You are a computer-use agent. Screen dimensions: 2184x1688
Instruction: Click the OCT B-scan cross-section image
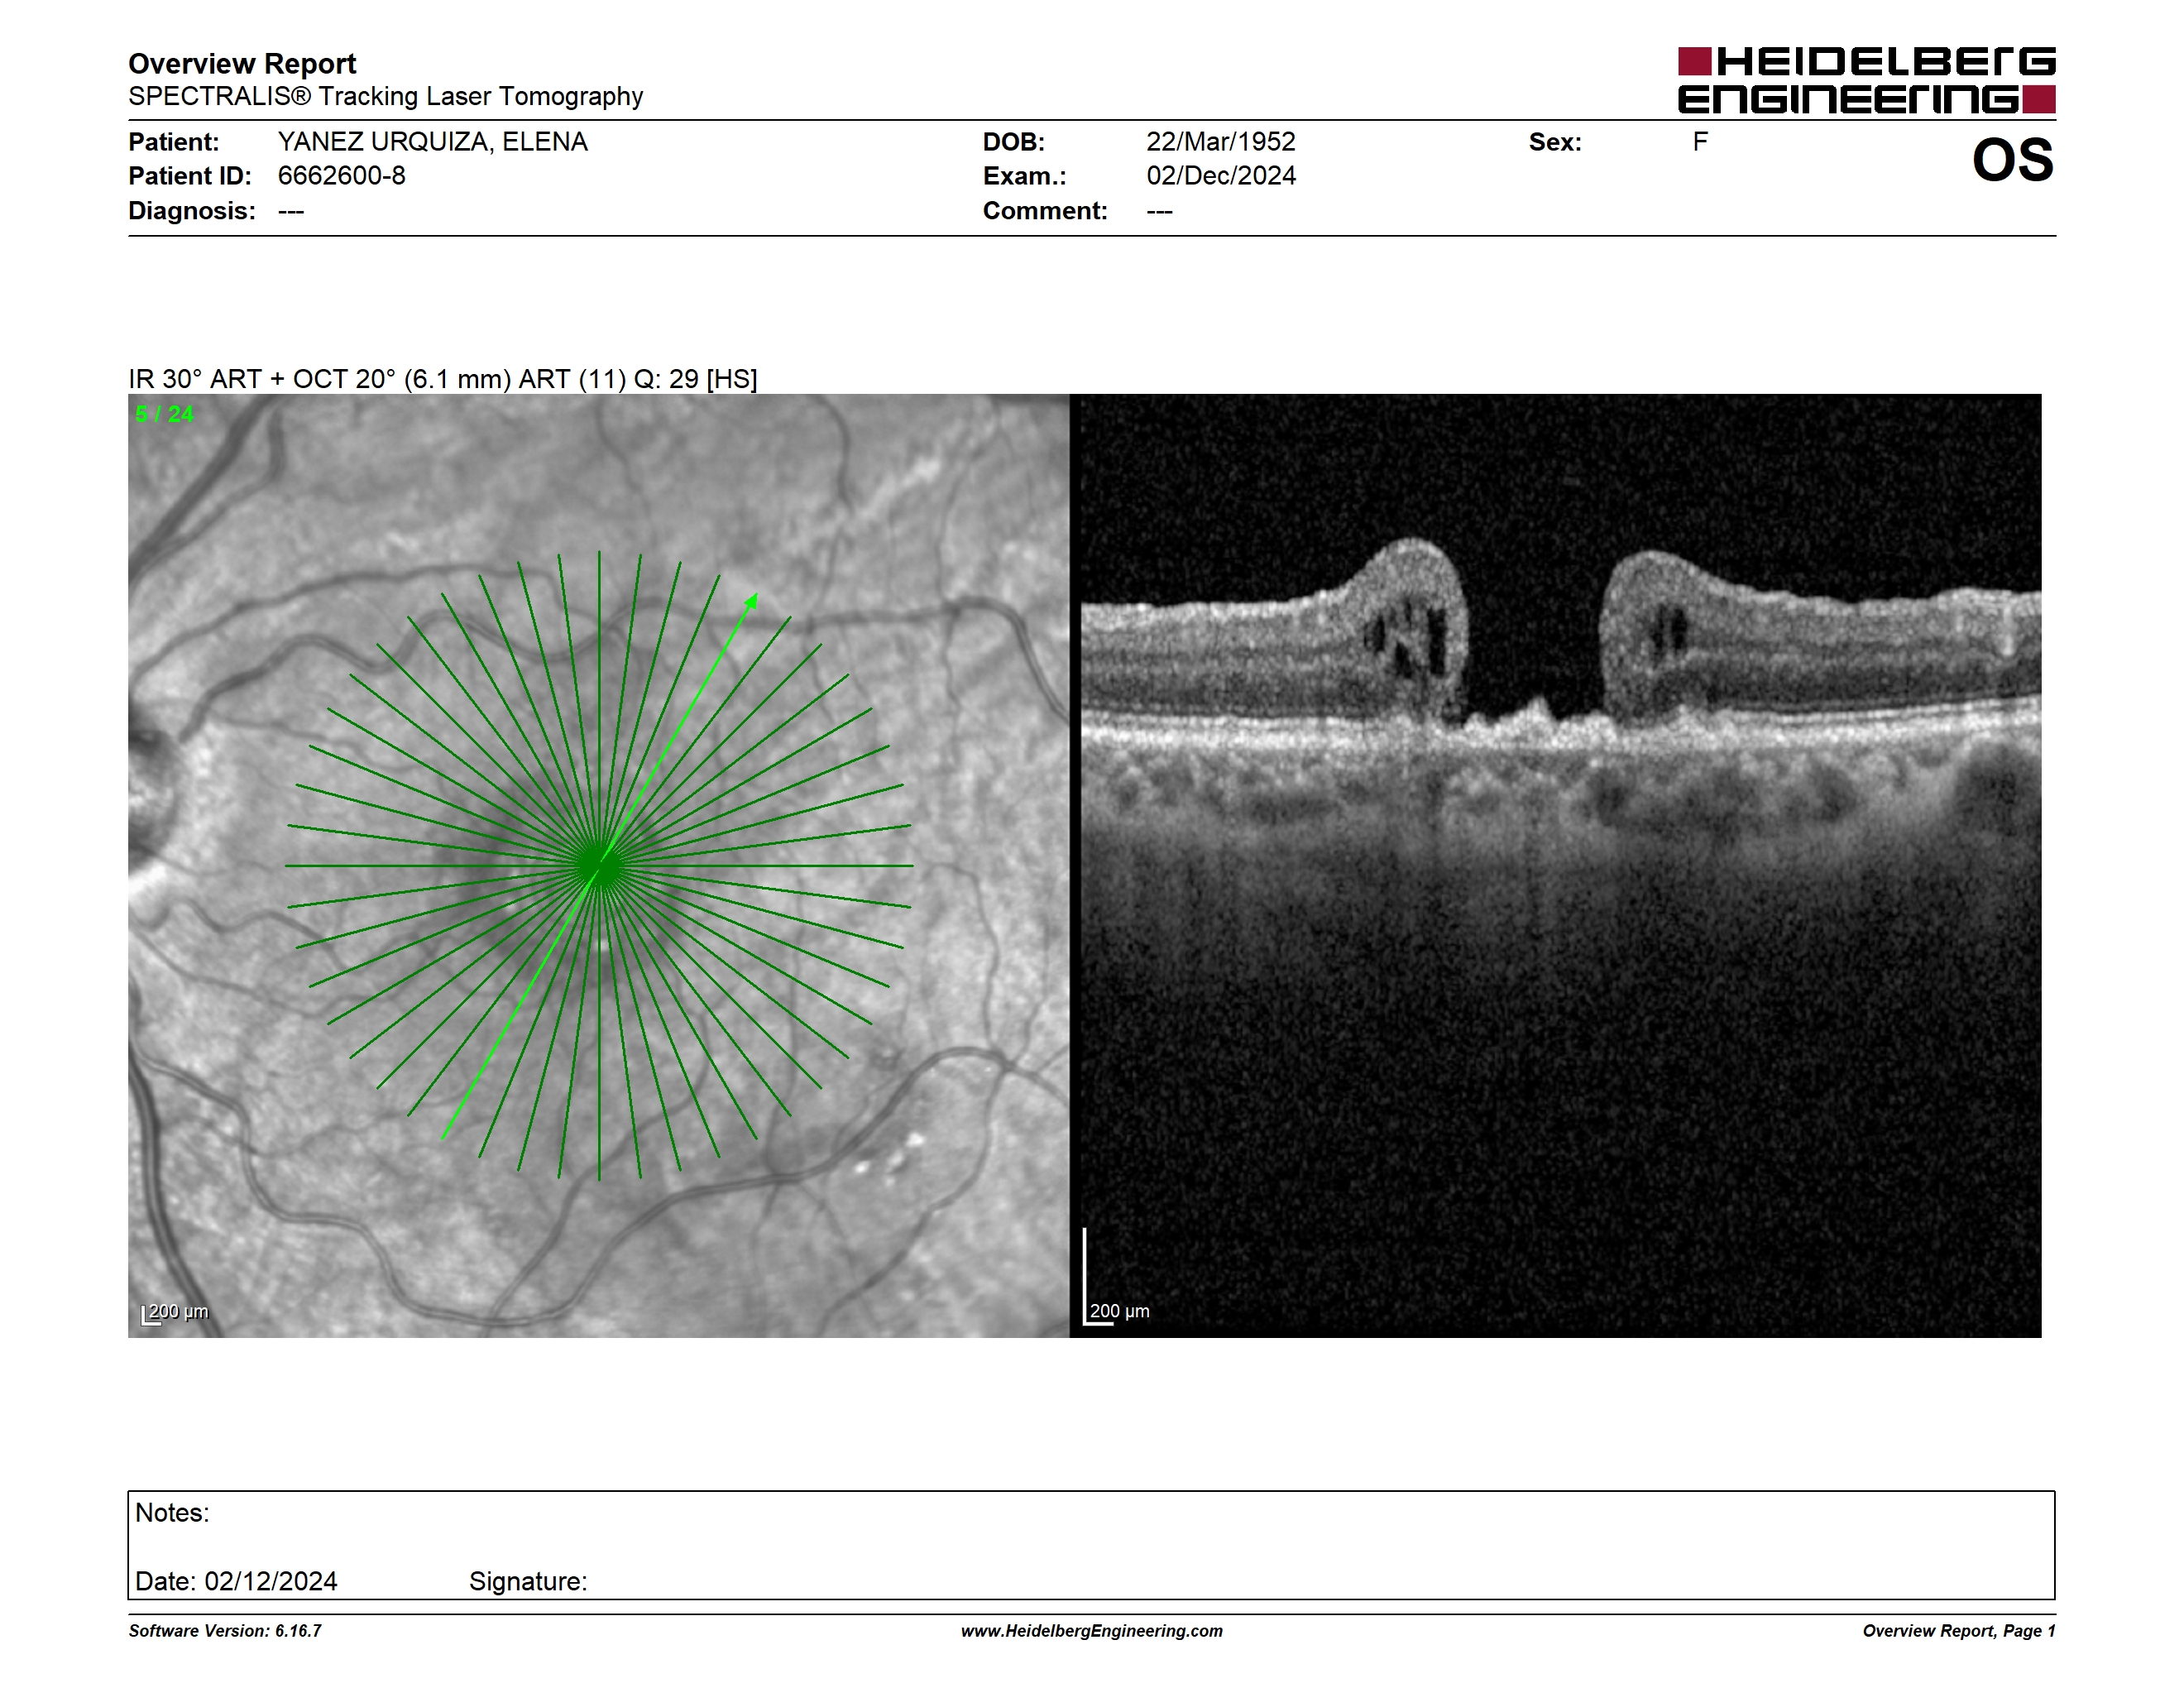(x=1561, y=865)
